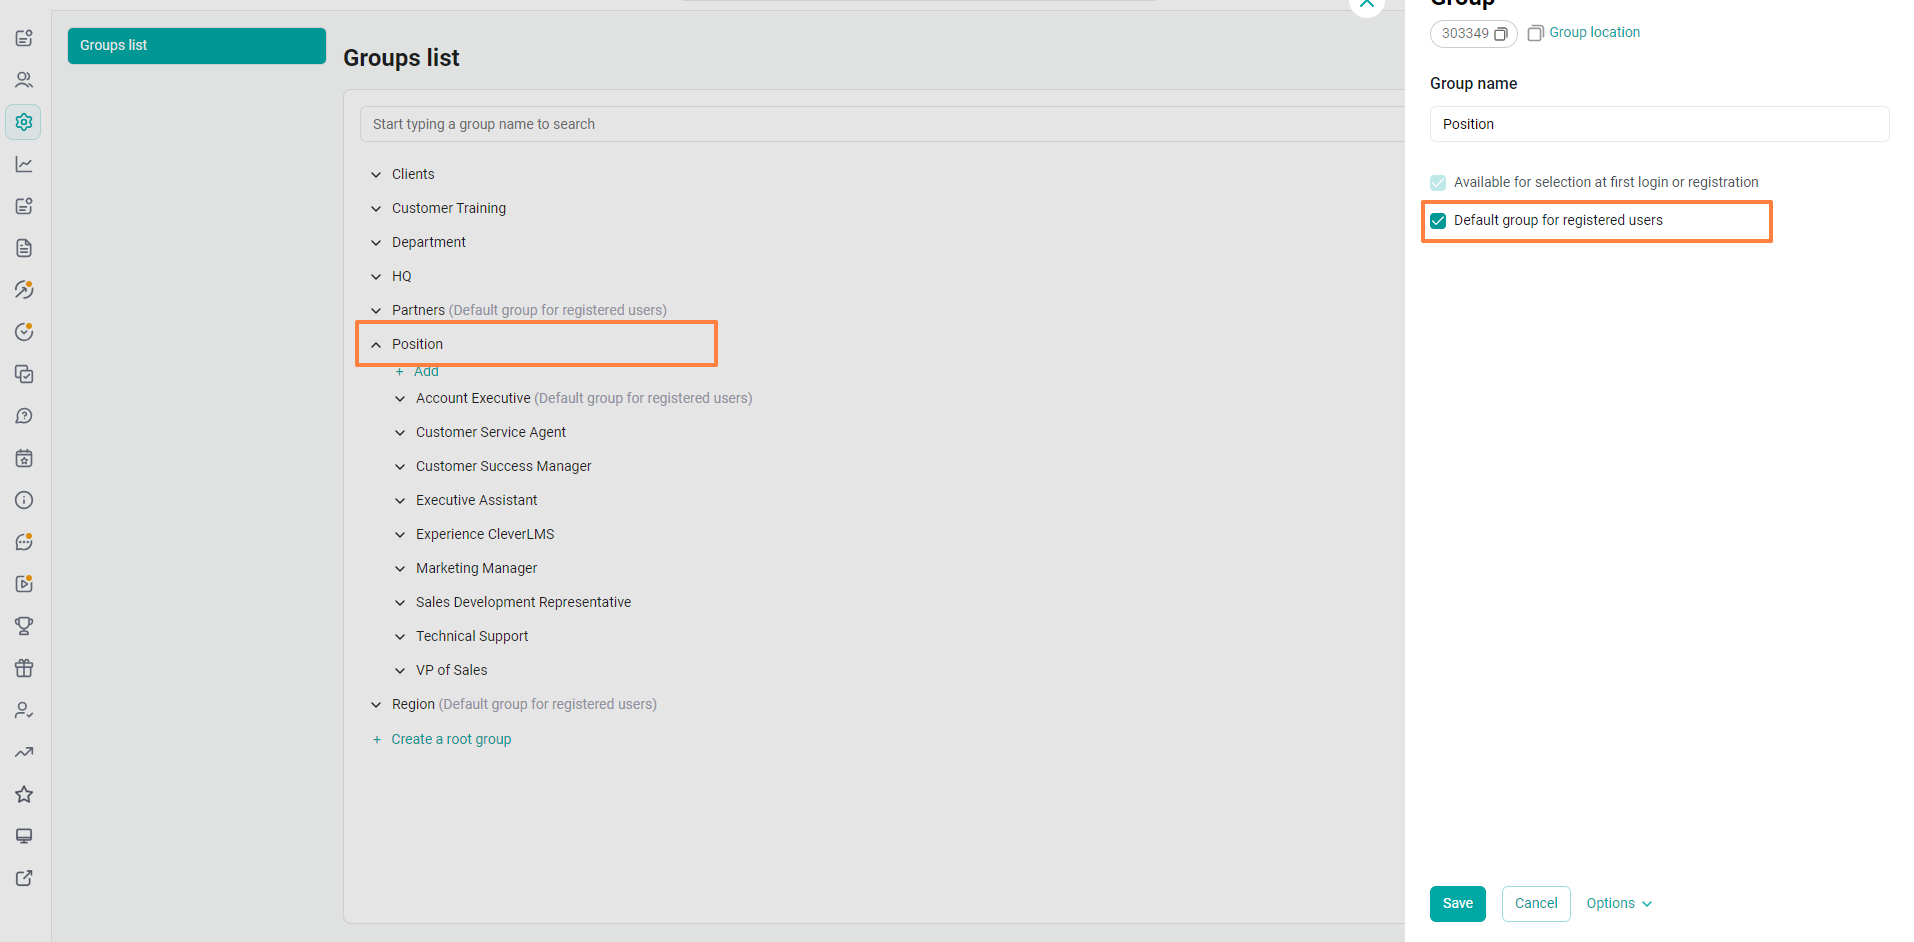Click the news icon above the users icon
This screenshot has height=942, width=1914.
(24, 38)
